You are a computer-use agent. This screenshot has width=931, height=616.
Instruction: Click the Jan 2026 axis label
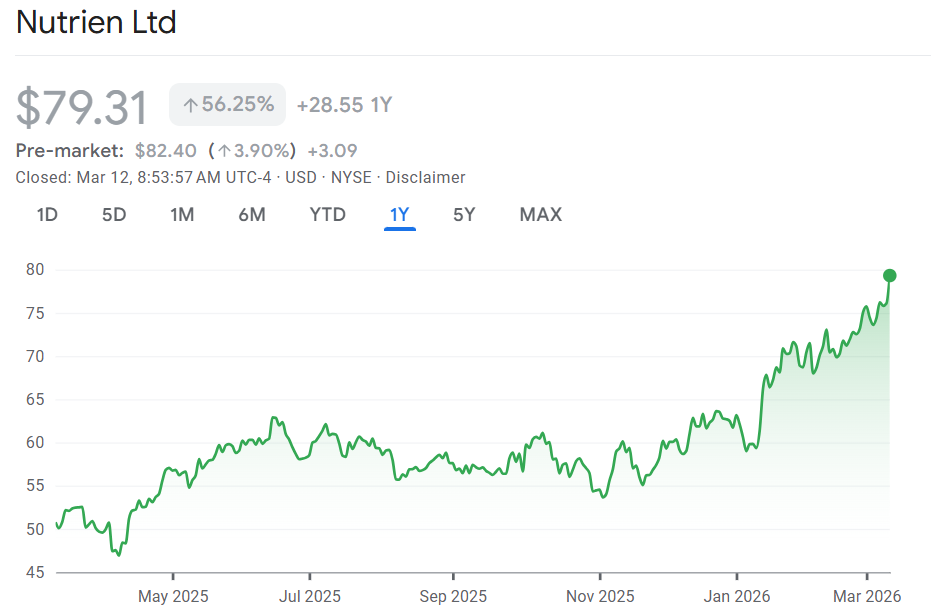737,596
